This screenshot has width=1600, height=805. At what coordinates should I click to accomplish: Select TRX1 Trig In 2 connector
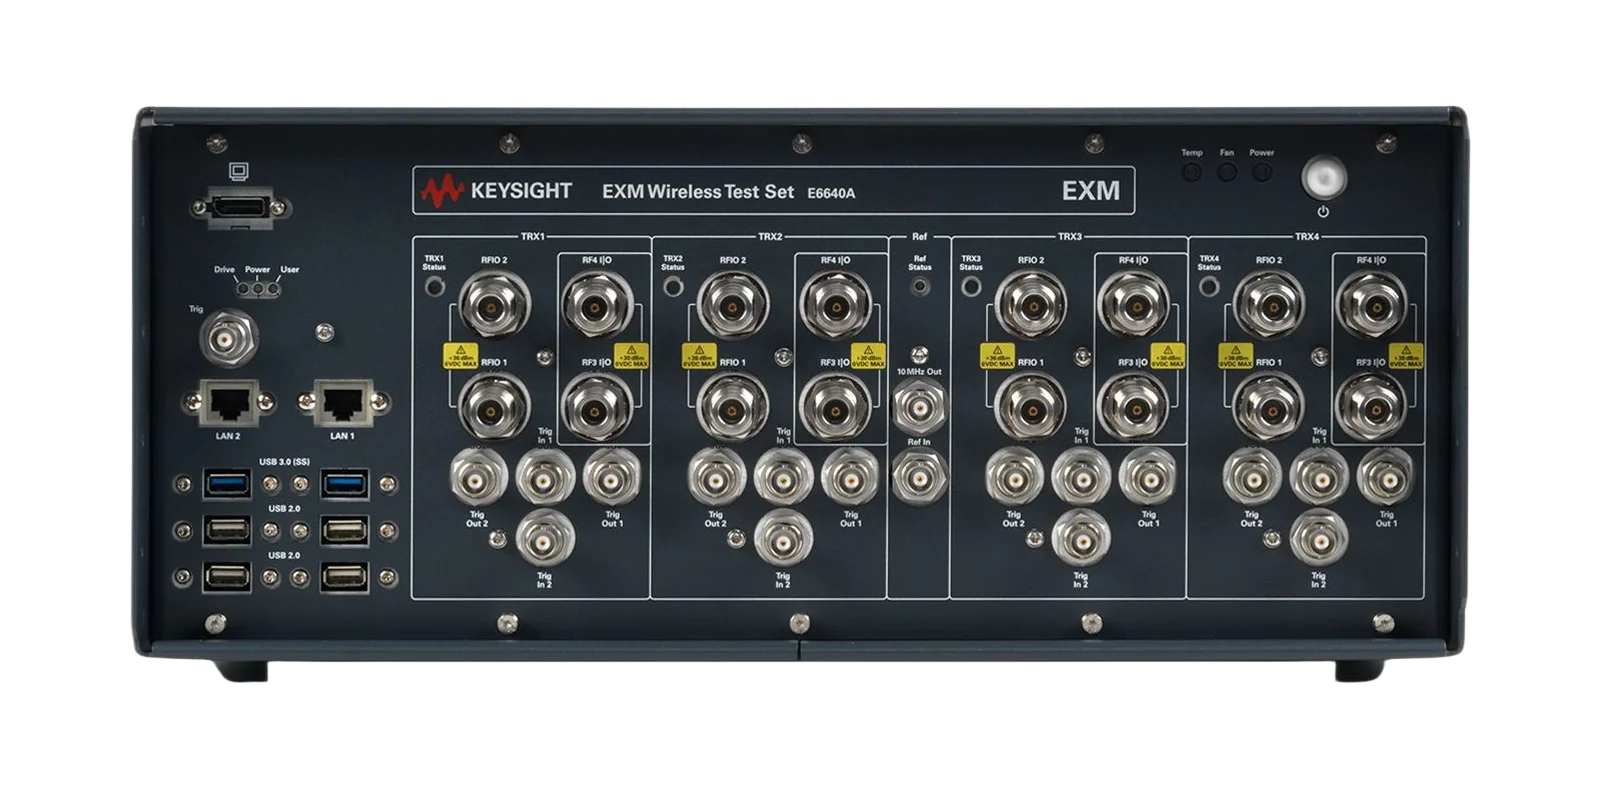(545, 540)
